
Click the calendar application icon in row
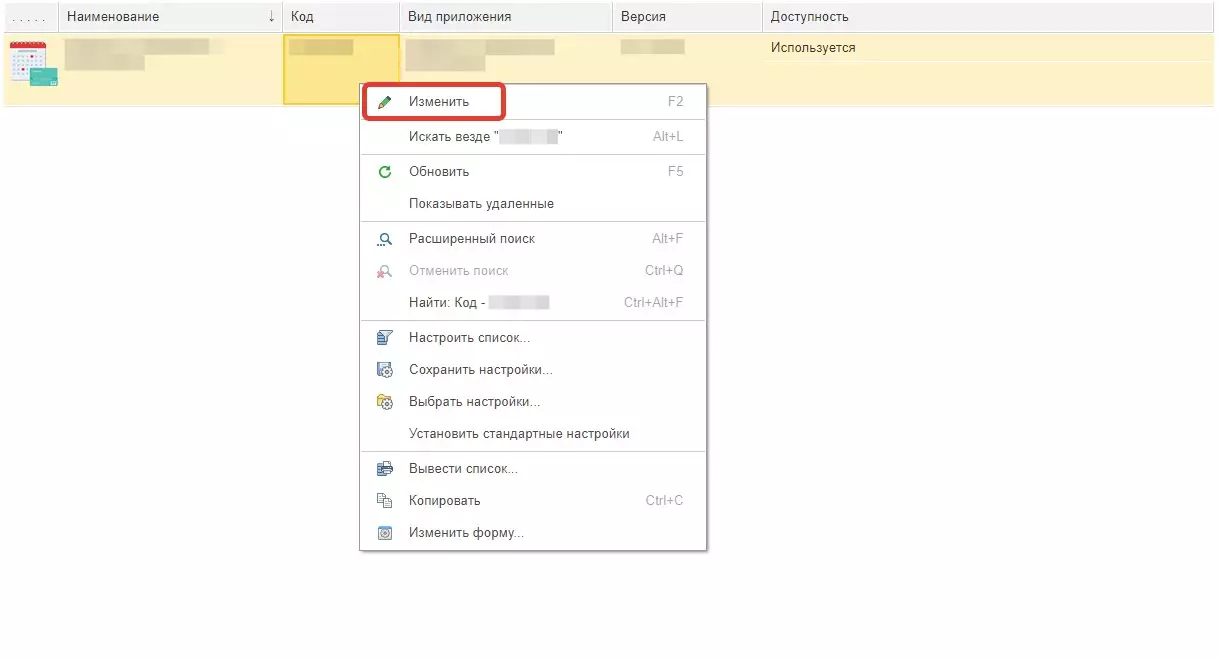(33, 64)
